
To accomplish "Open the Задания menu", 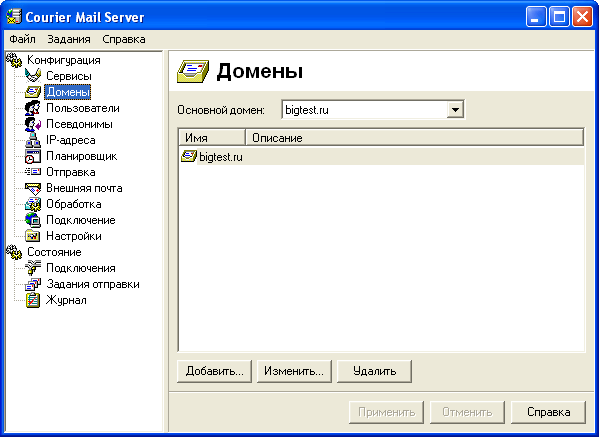I will 69,39.
